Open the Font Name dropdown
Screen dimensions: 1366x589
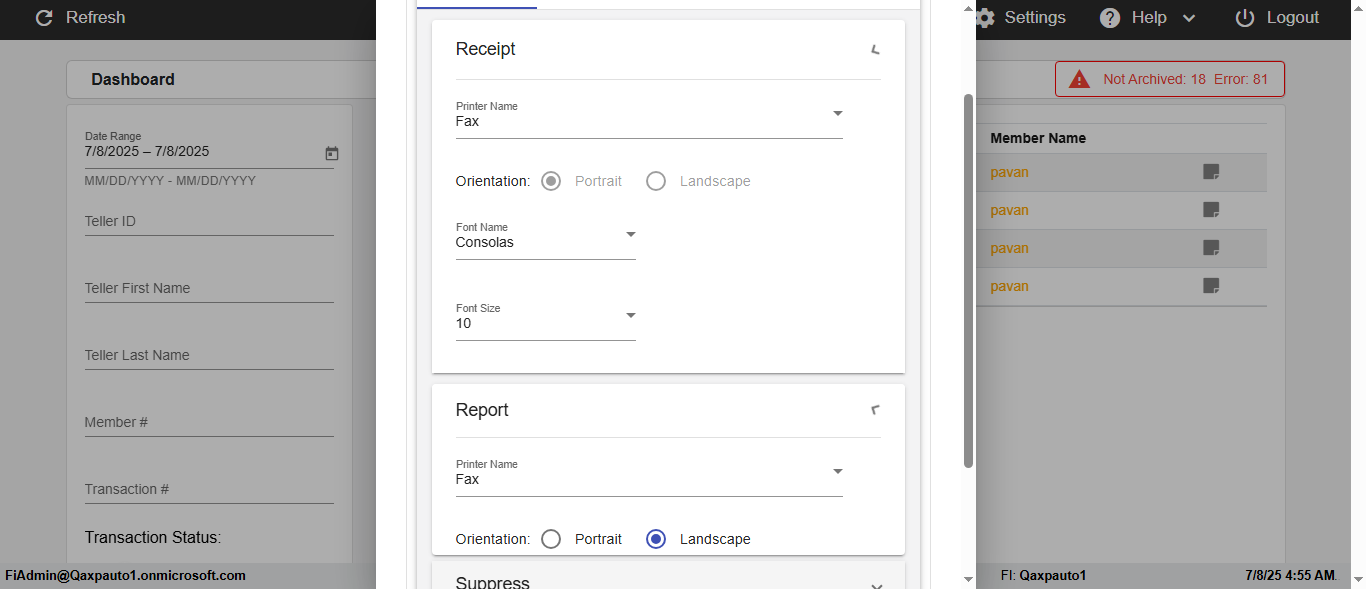[x=630, y=235]
